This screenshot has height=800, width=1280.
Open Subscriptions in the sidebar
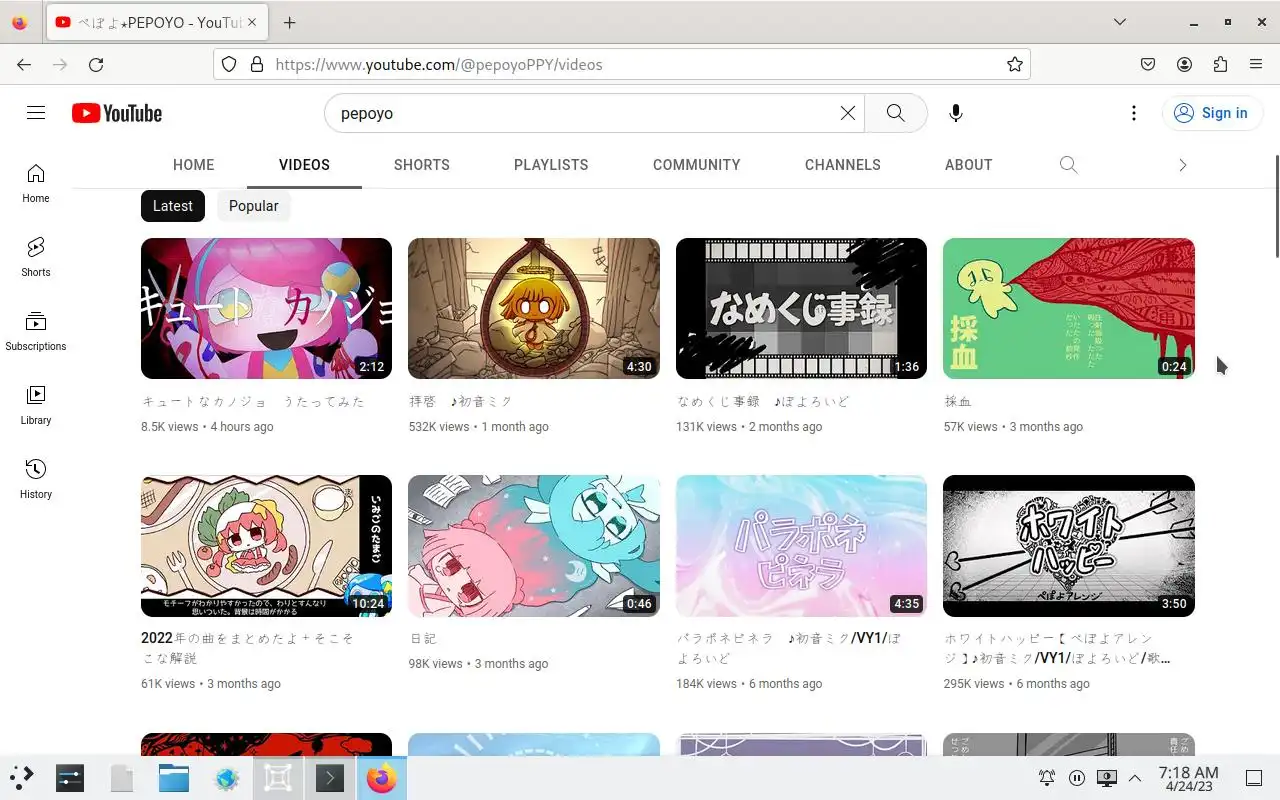click(x=36, y=331)
